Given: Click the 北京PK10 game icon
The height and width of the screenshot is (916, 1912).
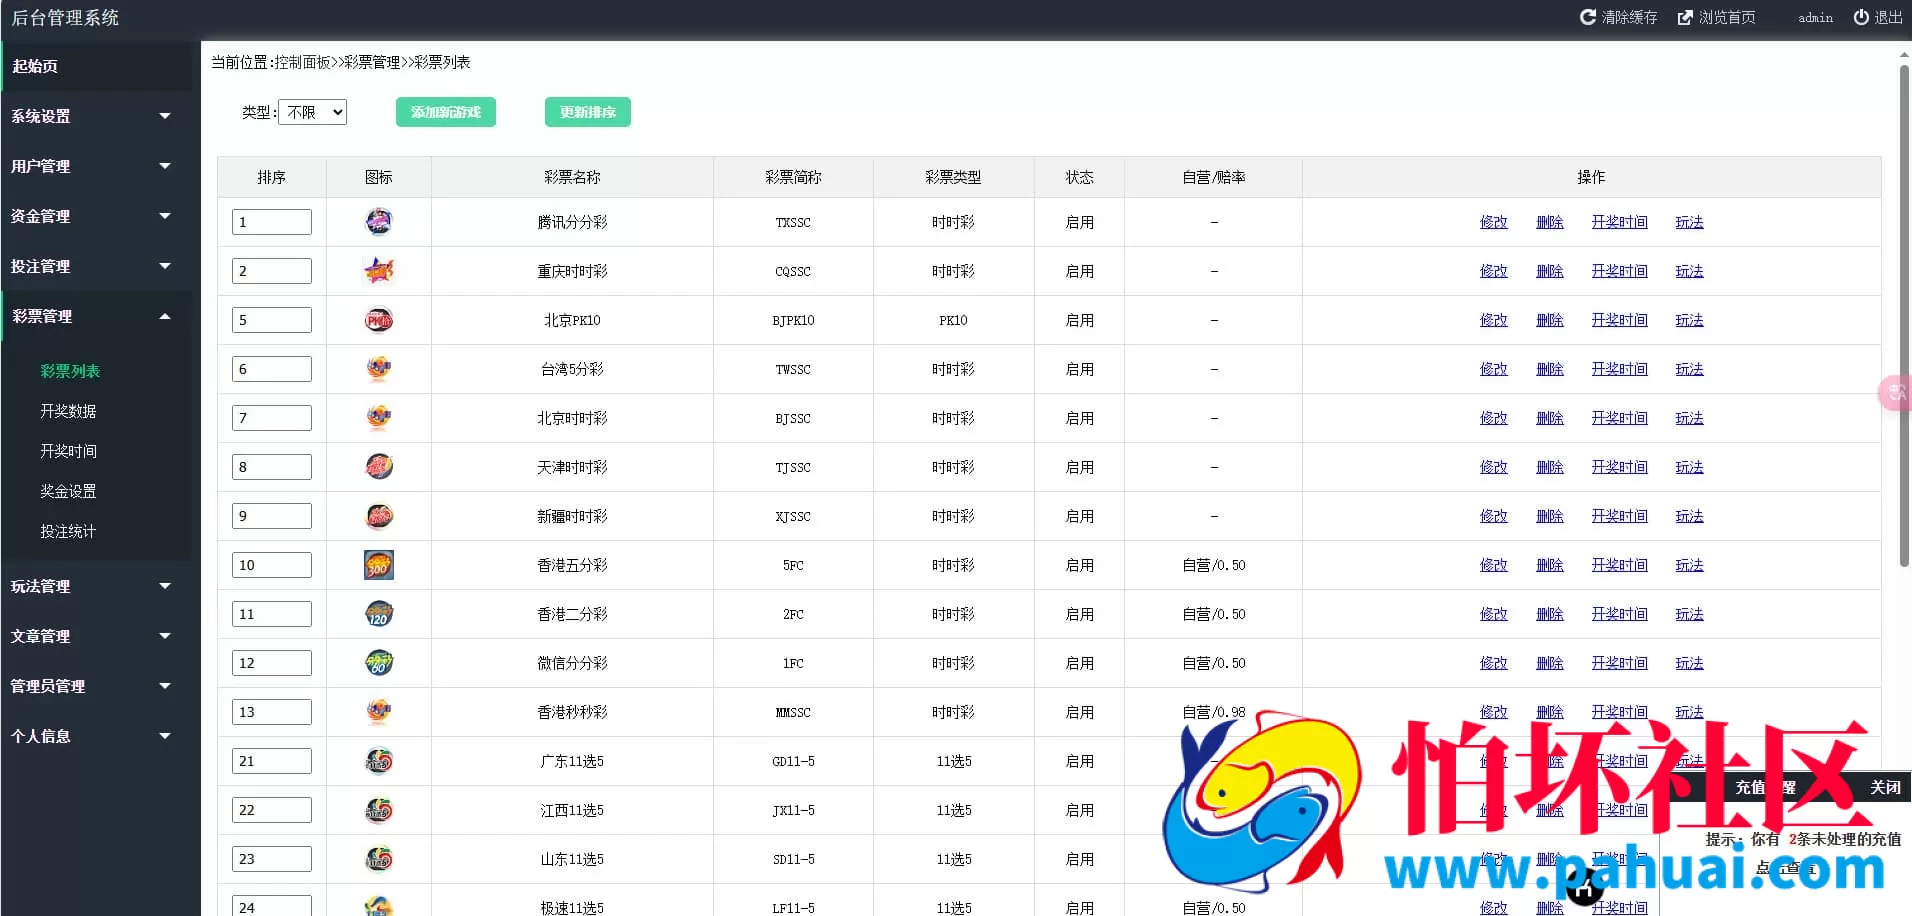Looking at the screenshot, I should [379, 319].
